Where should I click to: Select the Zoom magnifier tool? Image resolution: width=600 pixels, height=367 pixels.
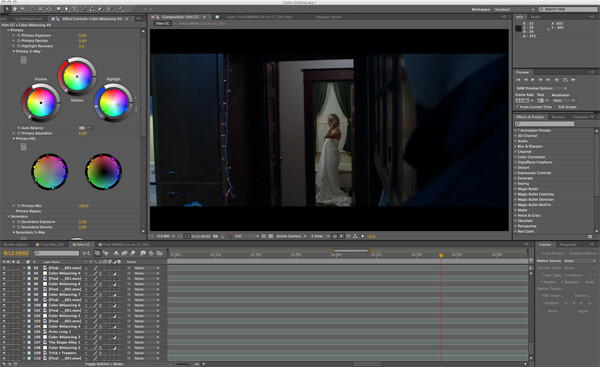(x=23, y=9)
